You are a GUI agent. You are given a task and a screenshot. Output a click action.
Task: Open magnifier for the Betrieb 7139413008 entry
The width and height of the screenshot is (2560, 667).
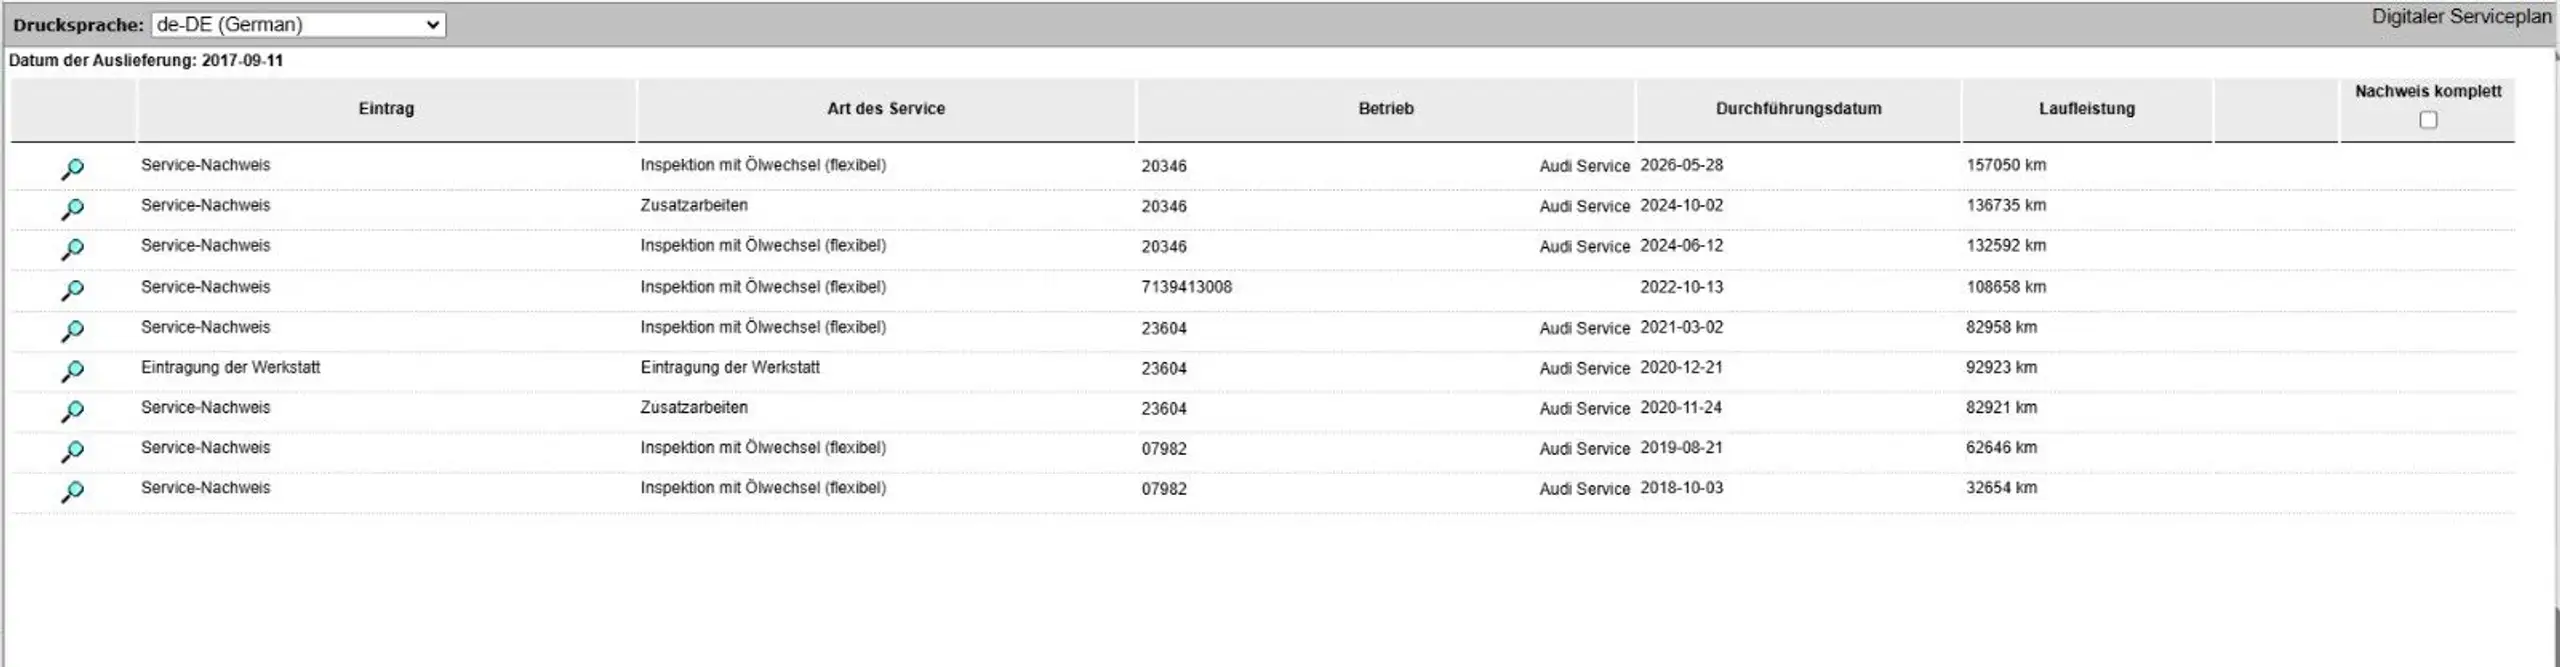(72, 291)
